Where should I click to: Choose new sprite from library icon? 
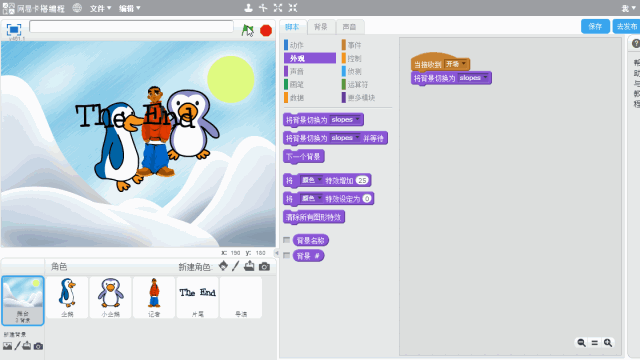(x=223, y=266)
